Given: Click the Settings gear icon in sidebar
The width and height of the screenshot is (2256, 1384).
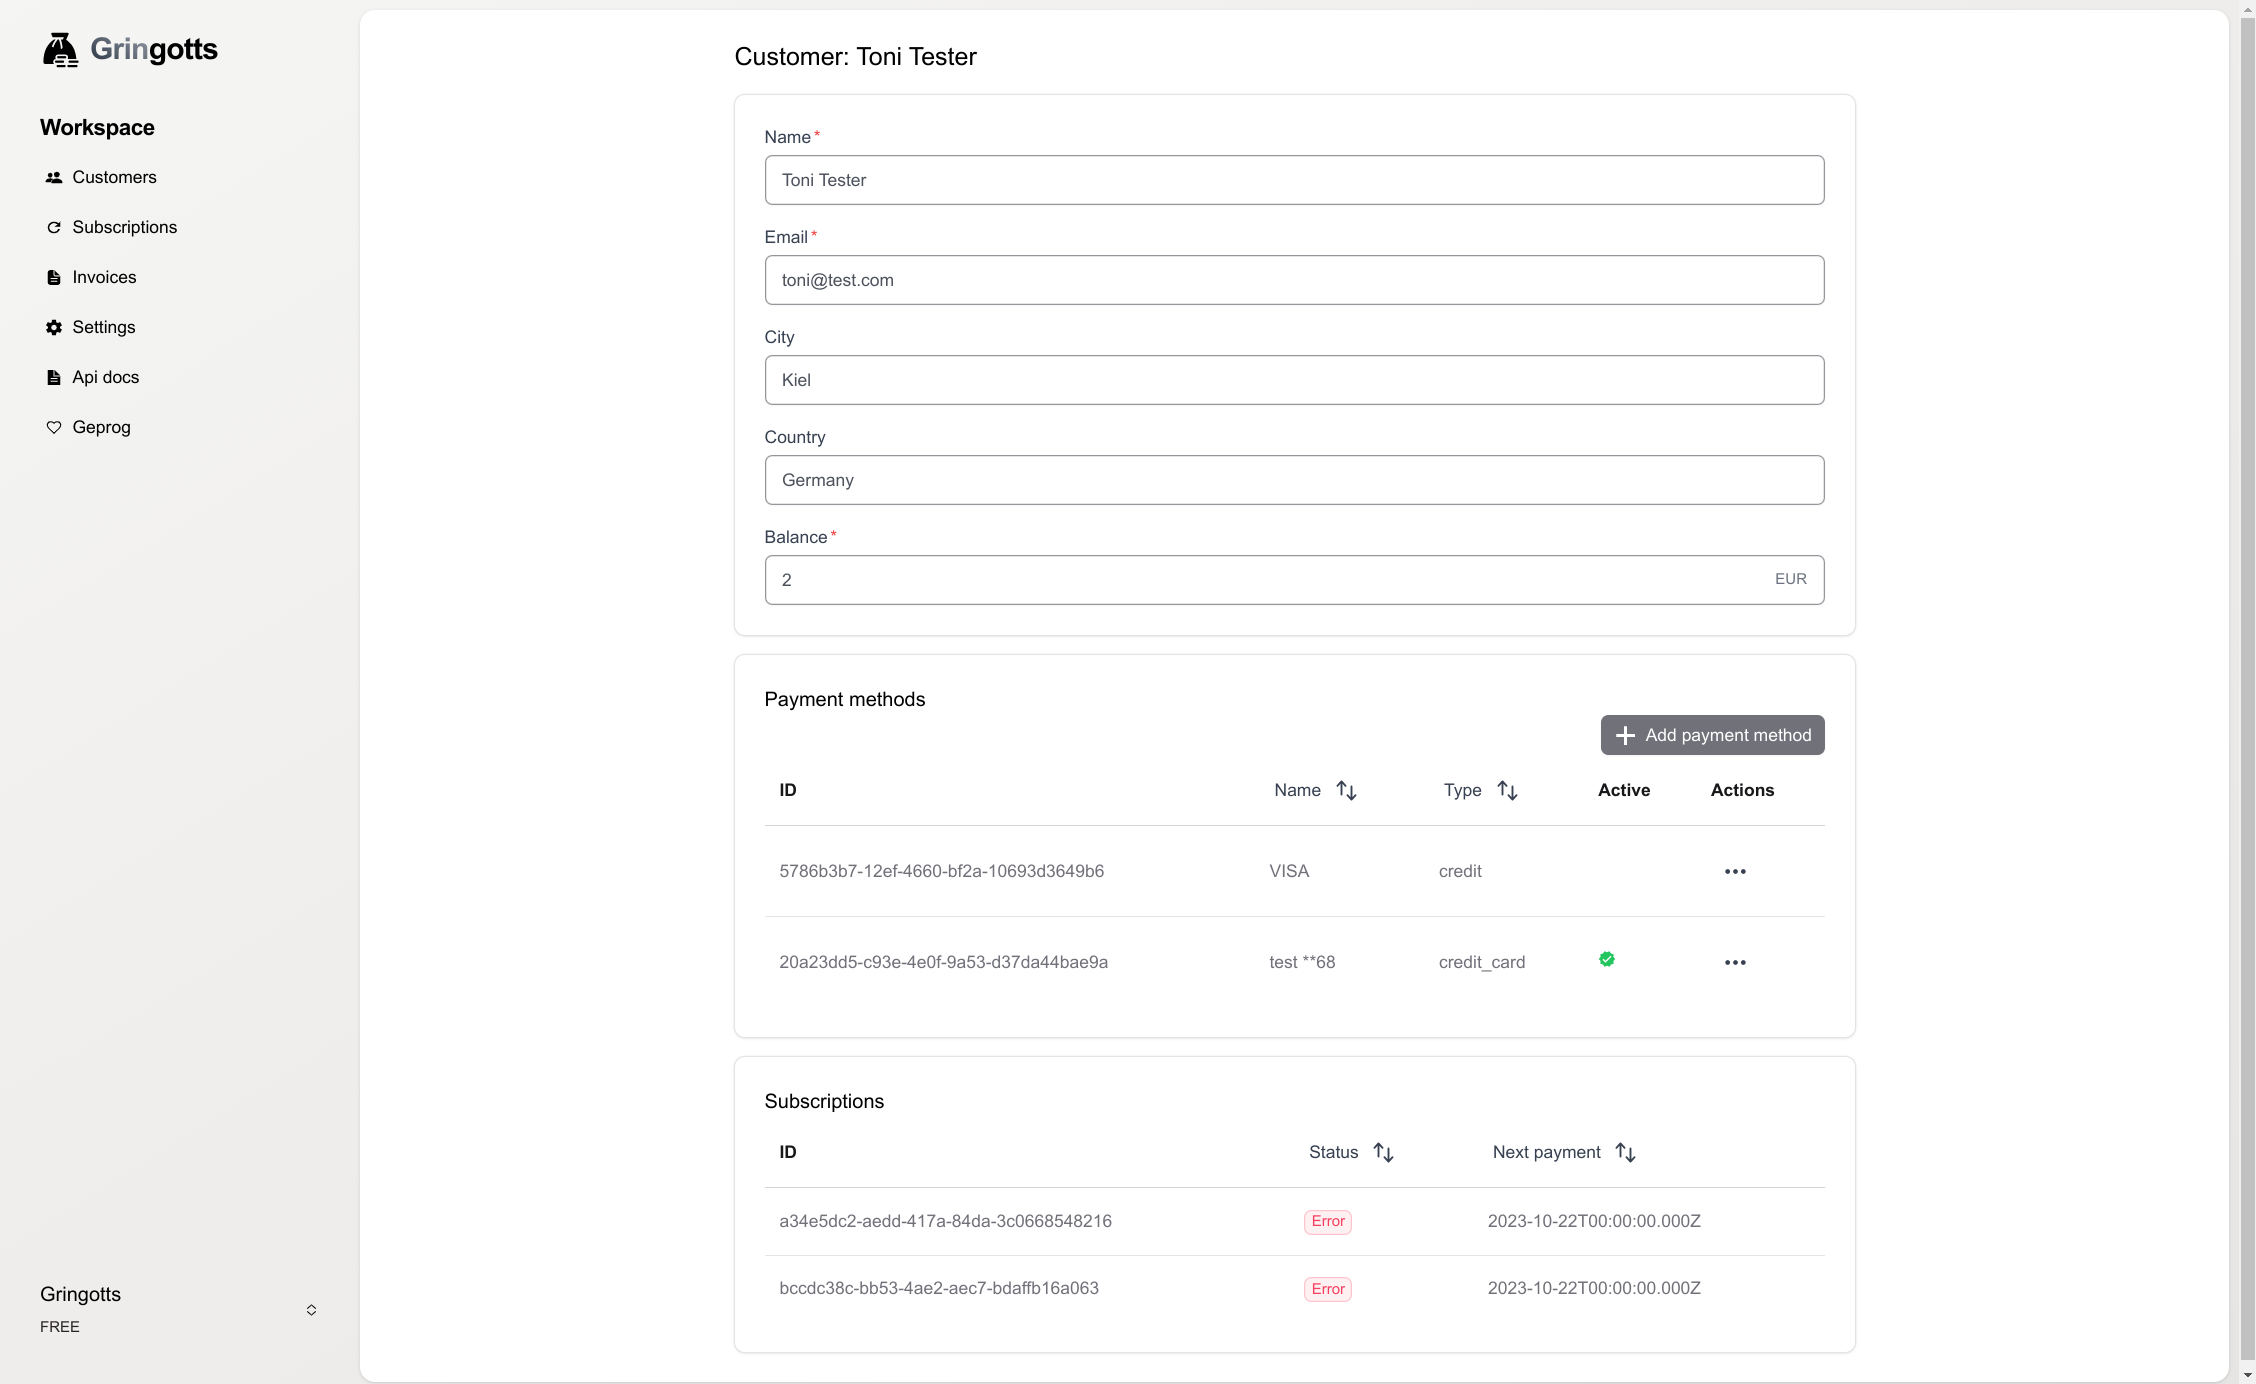Looking at the screenshot, I should point(54,327).
